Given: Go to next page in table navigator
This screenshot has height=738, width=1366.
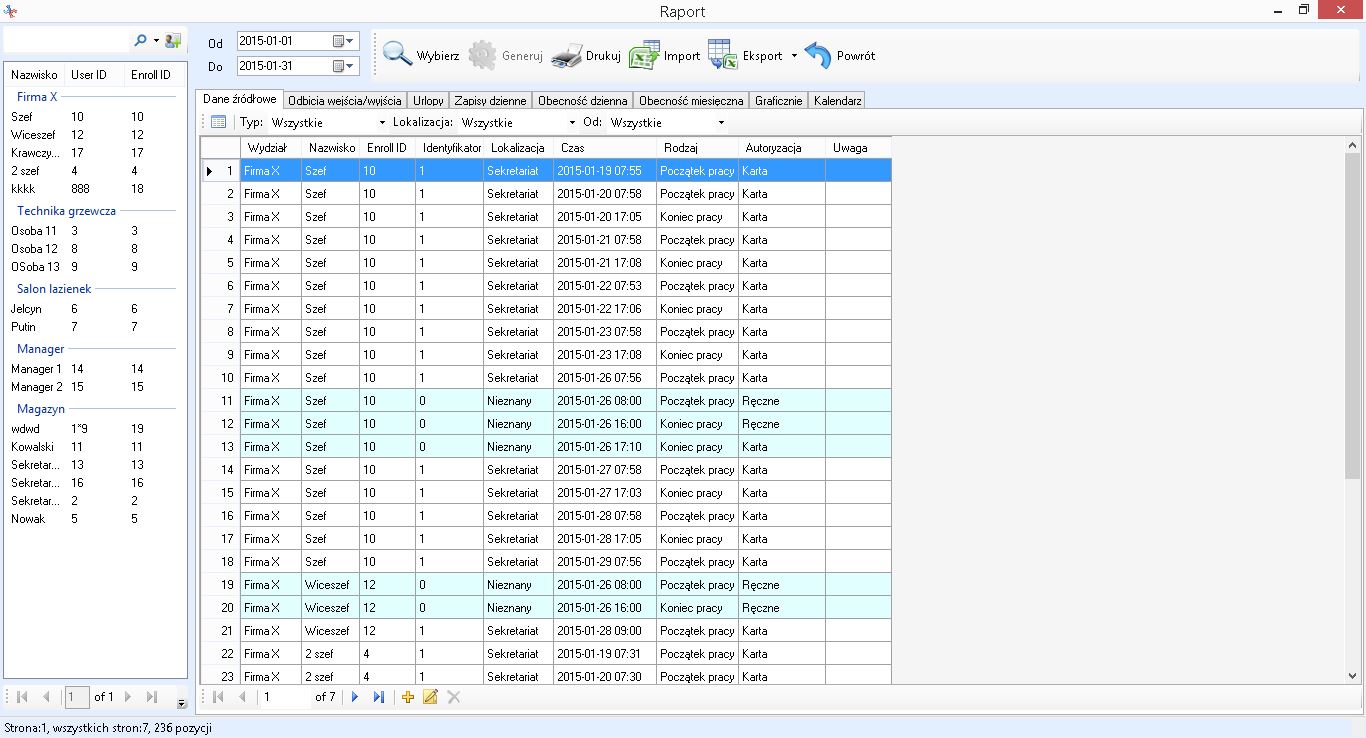Looking at the screenshot, I should coord(355,697).
